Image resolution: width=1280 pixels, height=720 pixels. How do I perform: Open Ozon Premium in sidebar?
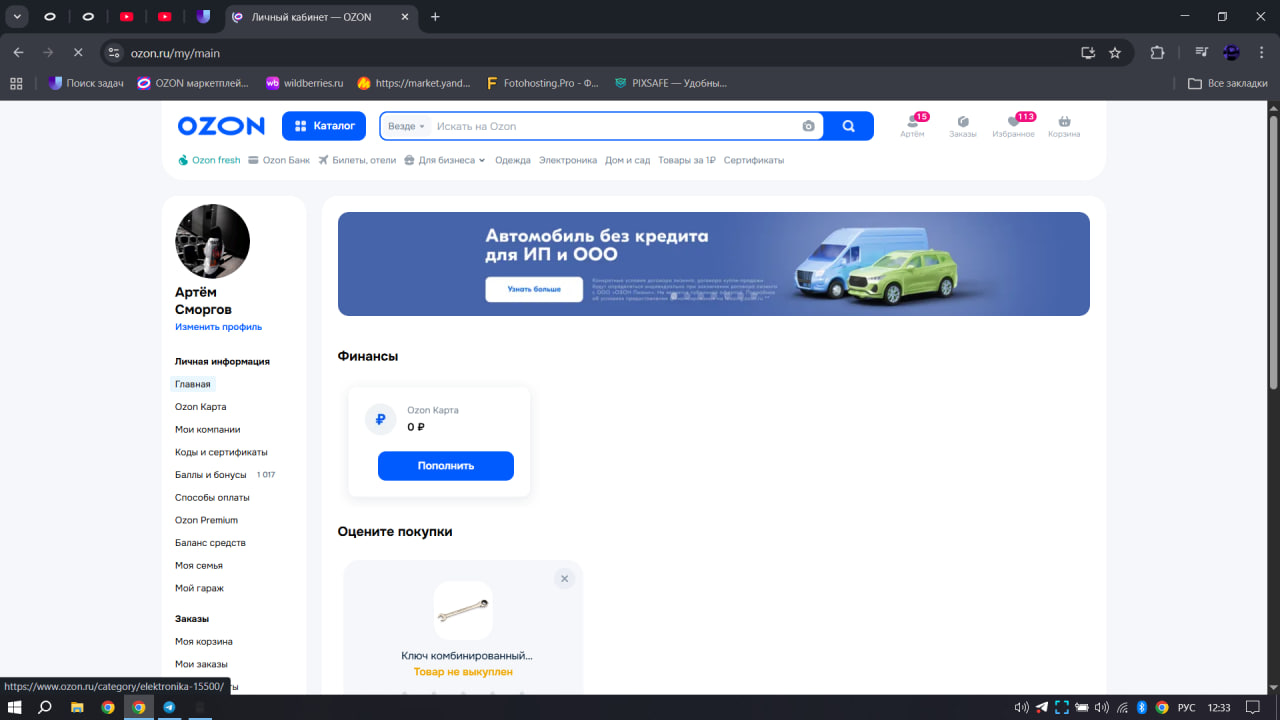pos(206,520)
